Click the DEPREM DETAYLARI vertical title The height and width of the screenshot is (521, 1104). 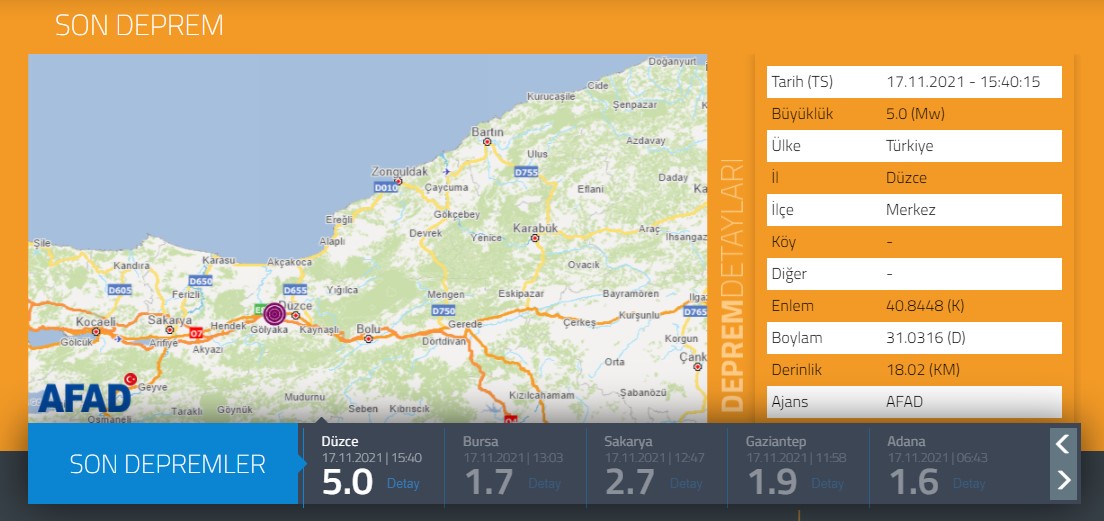coord(733,285)
